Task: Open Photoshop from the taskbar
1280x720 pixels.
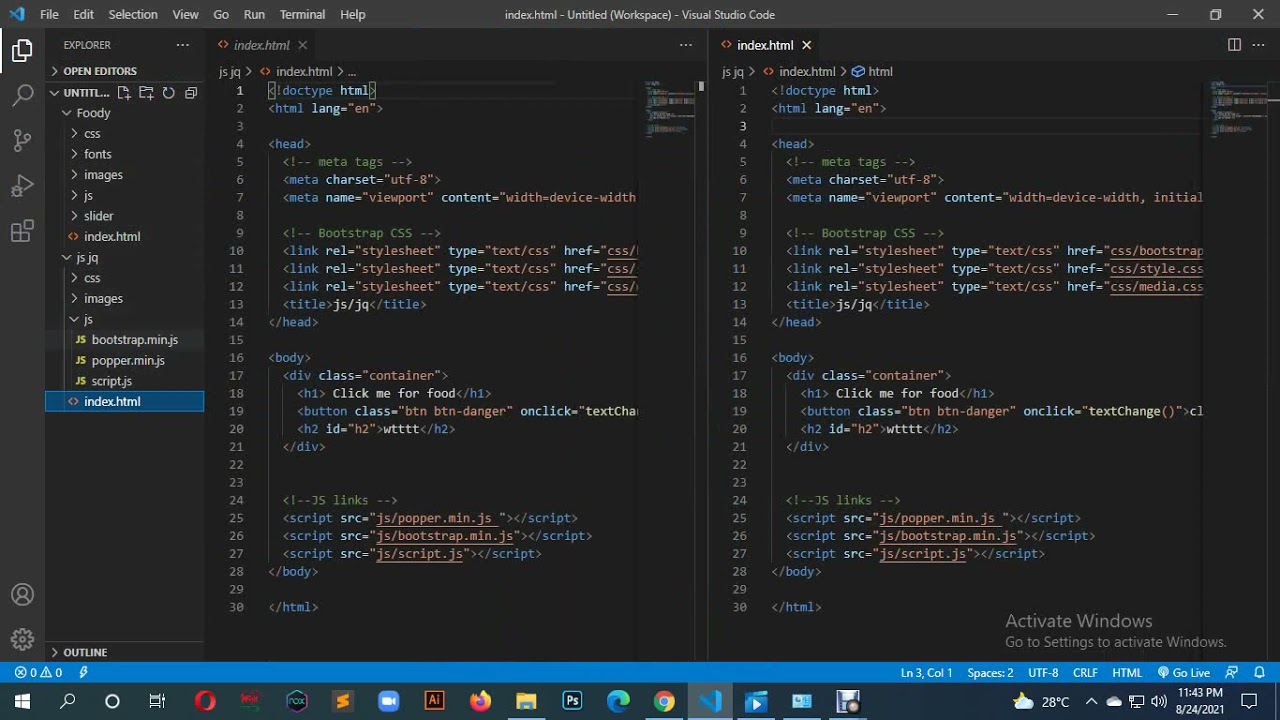Action: (x=572, y=701)
